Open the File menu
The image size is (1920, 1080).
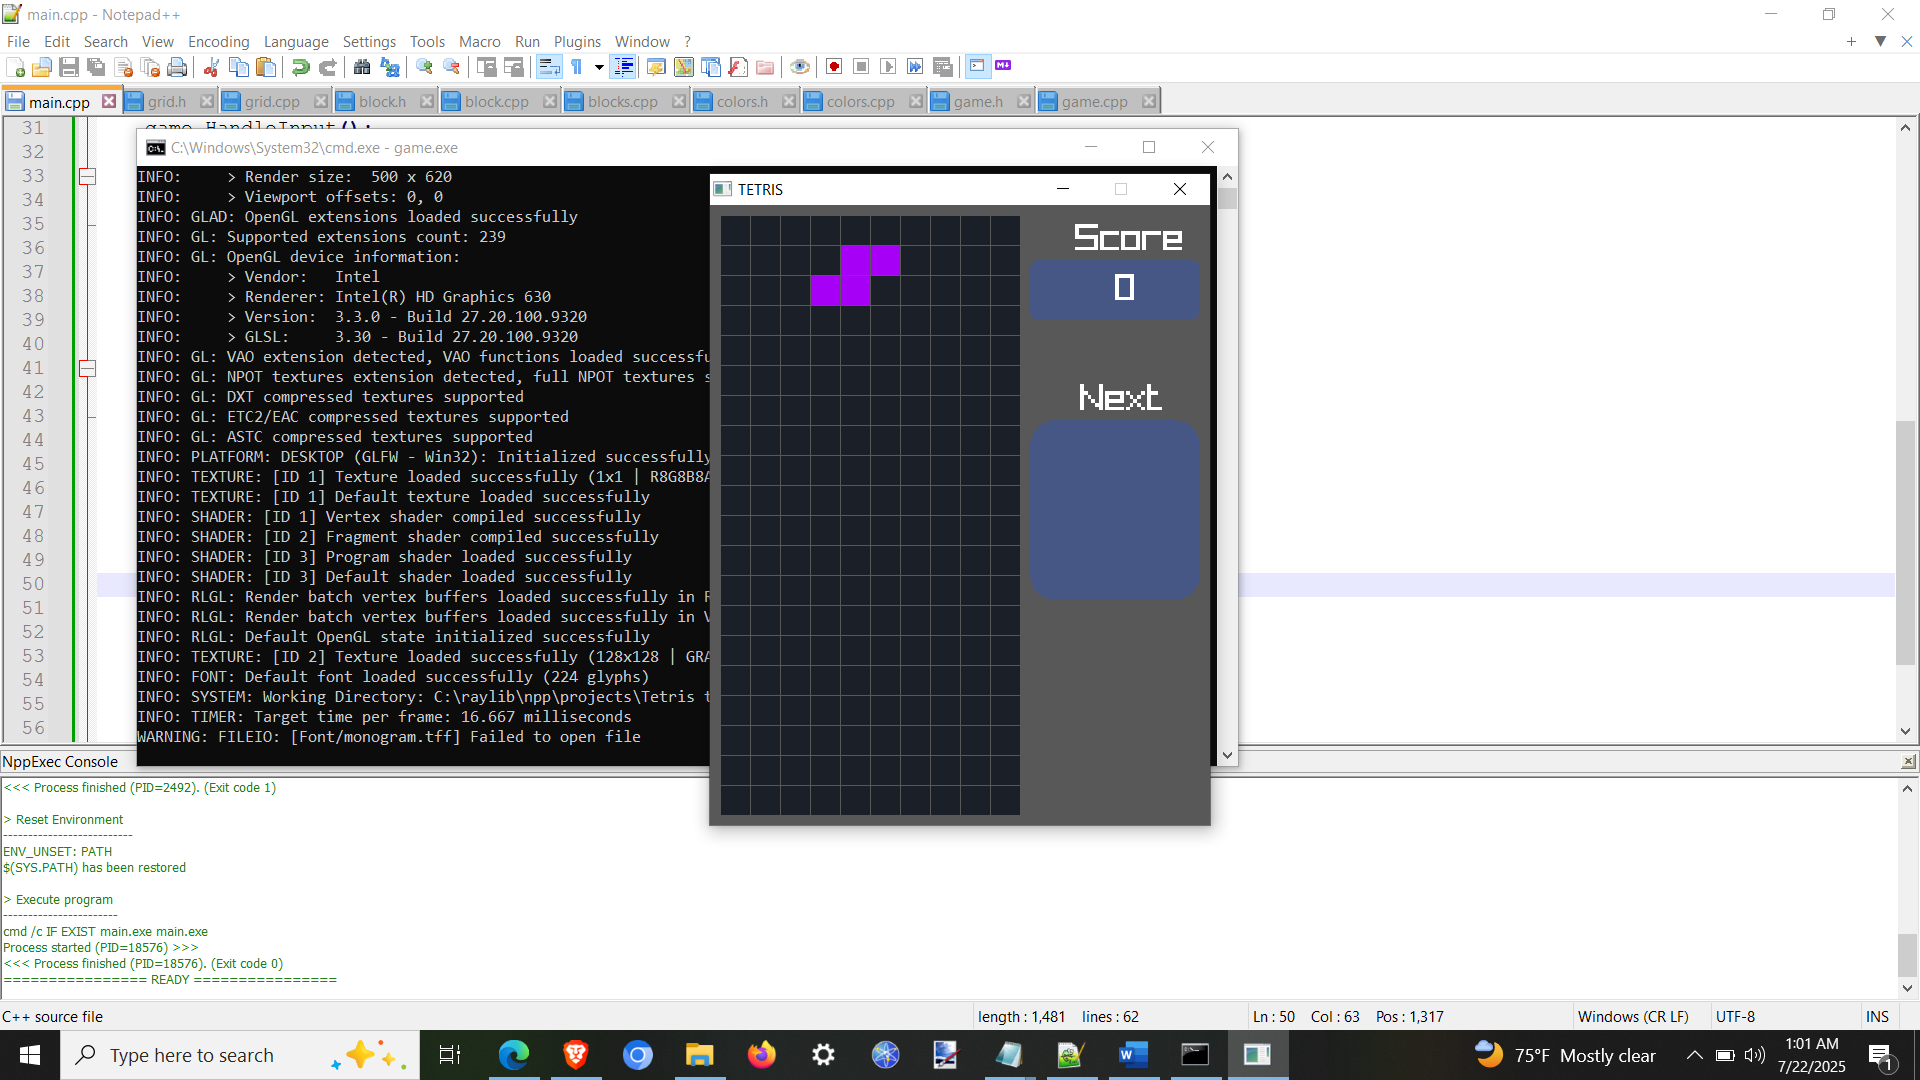click(18, 41)
